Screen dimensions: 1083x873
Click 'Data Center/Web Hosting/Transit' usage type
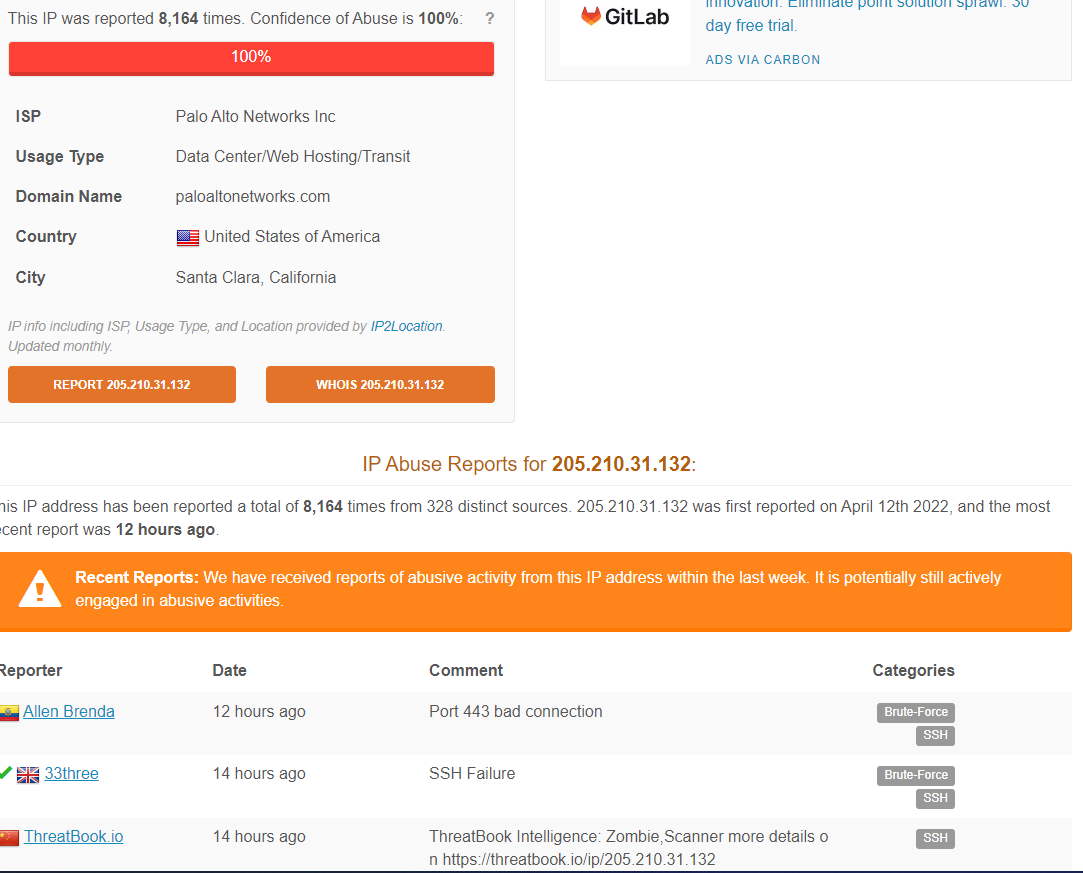[293, 157]
